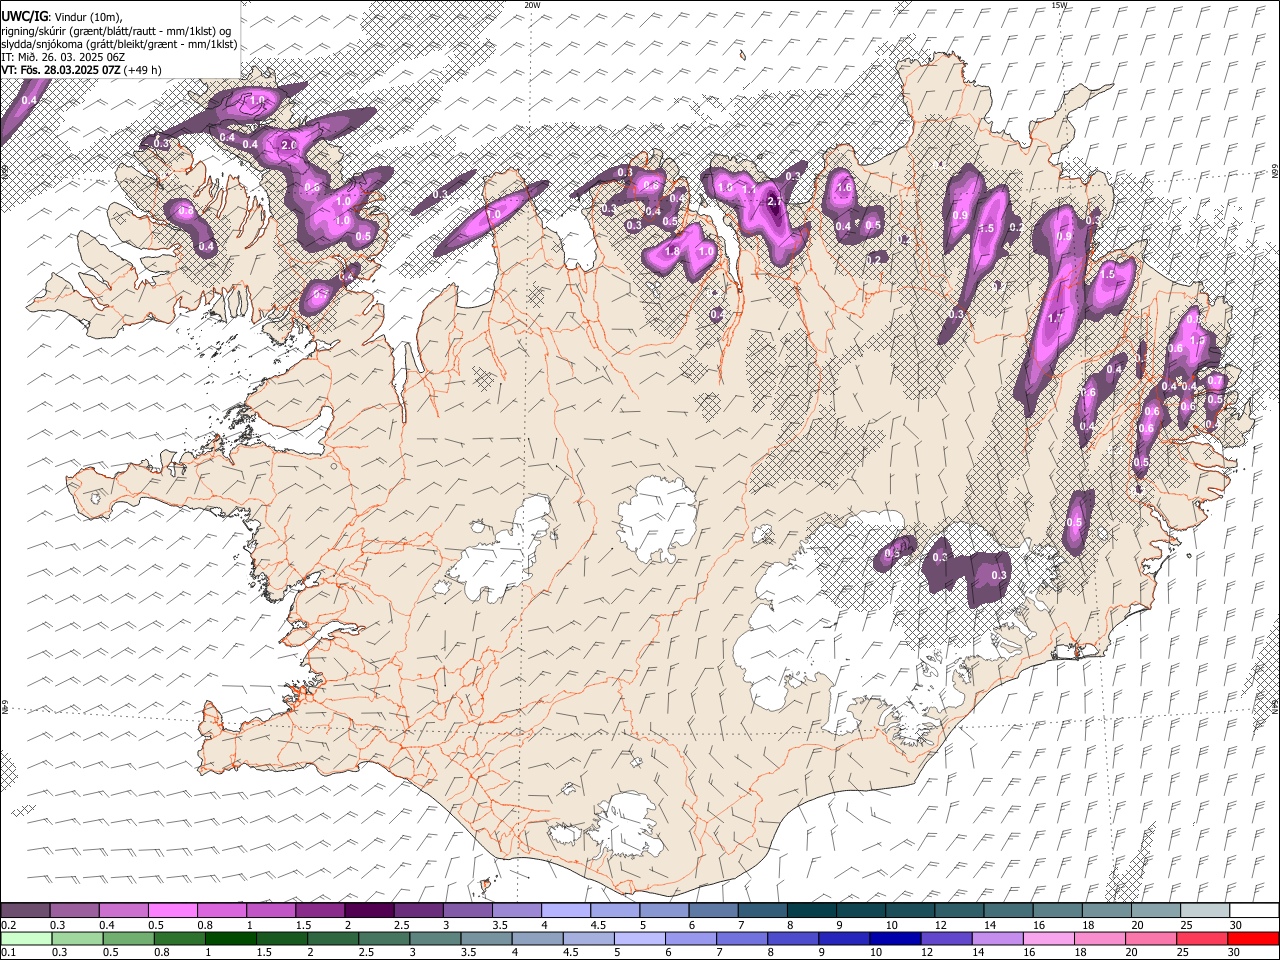The width and height of the screenshot is (1280, 960).
Task: Select the dark teal 8–9 upper legend swatch
Action: point(810,910)
